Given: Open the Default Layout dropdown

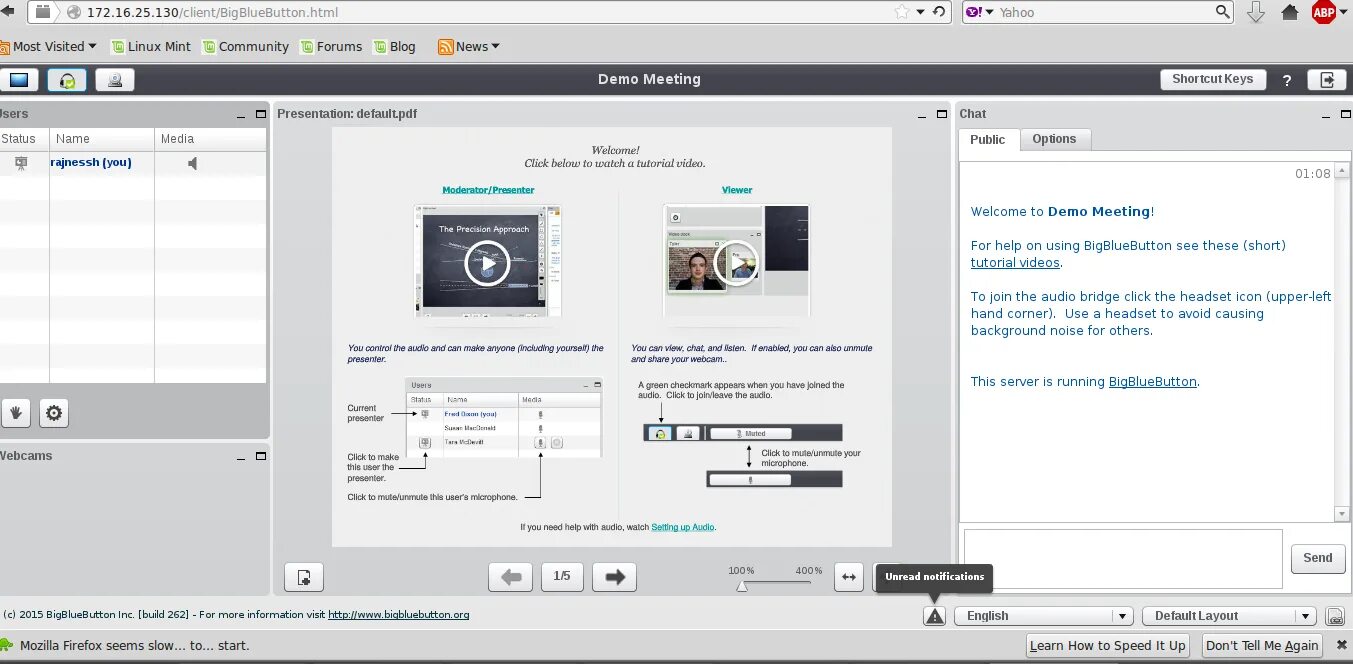Looking at the screenshot, I should pos(1229,616).
